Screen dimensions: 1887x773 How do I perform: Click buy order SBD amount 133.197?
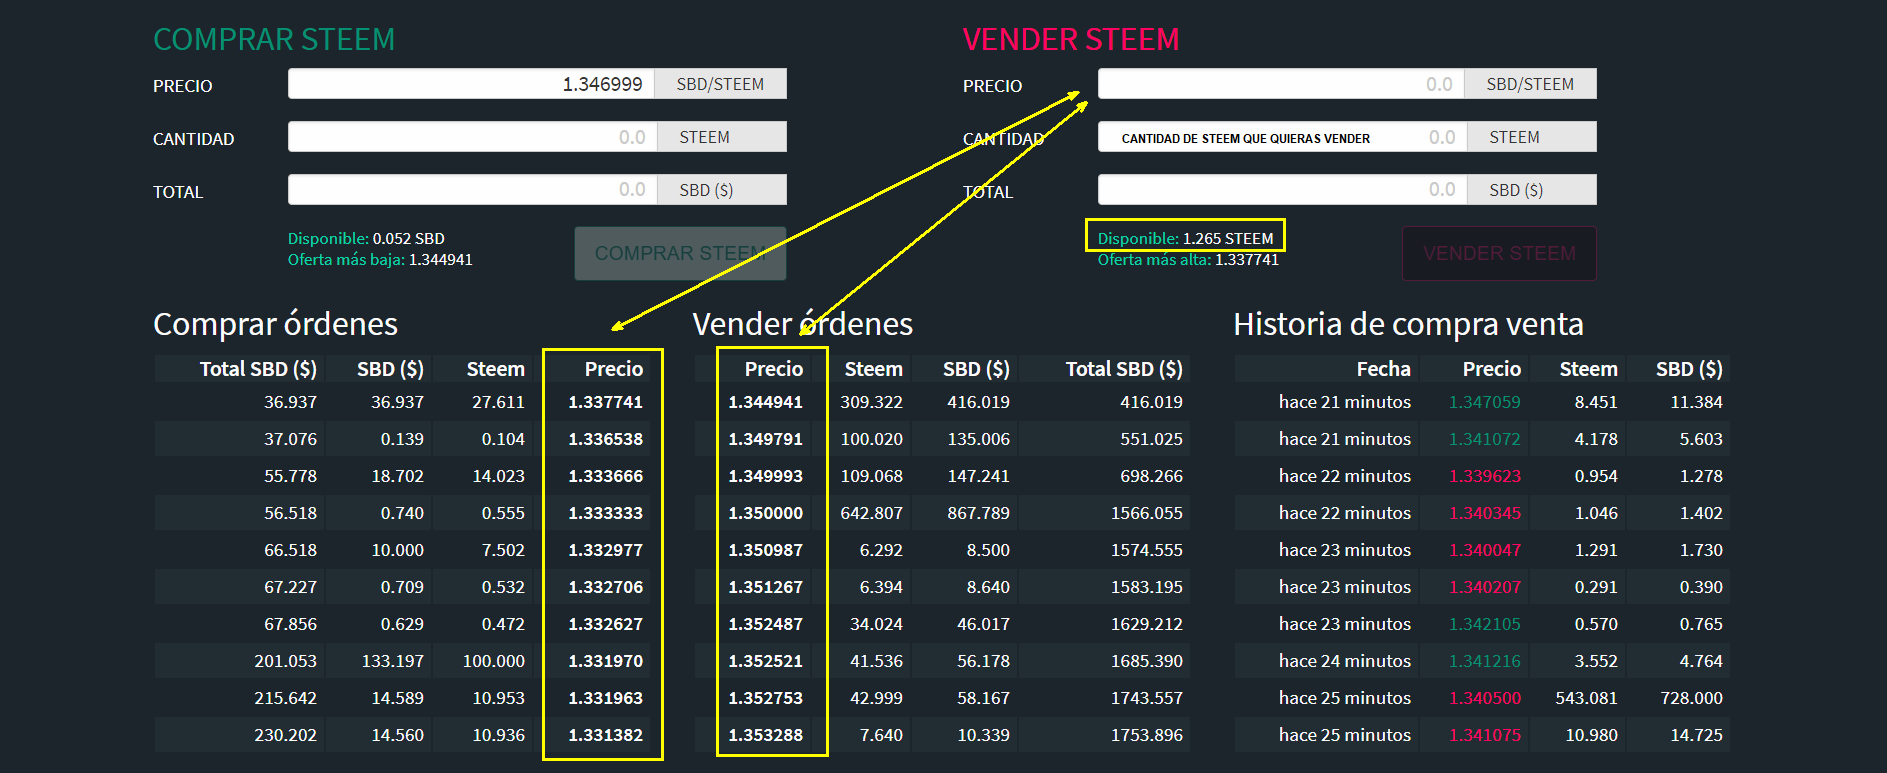pyautogui.click(x=392, y=661)
